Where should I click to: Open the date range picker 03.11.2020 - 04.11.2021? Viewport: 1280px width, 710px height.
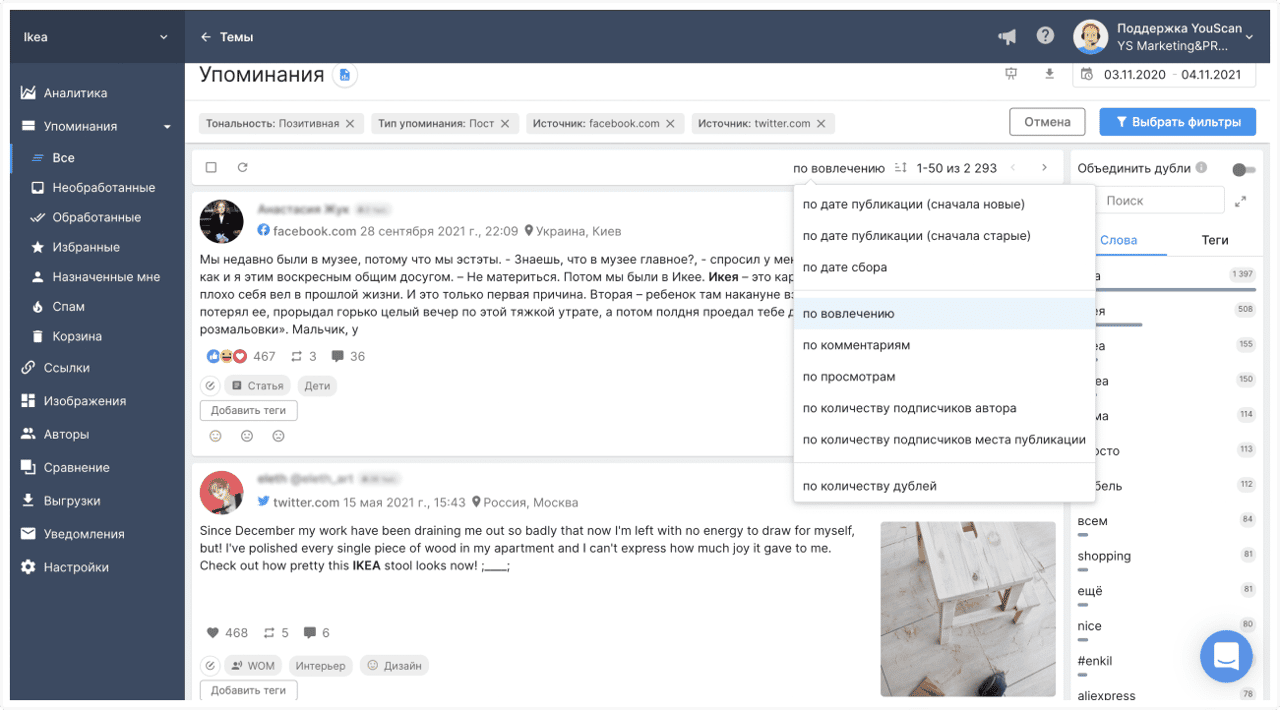click(1163, 74)
